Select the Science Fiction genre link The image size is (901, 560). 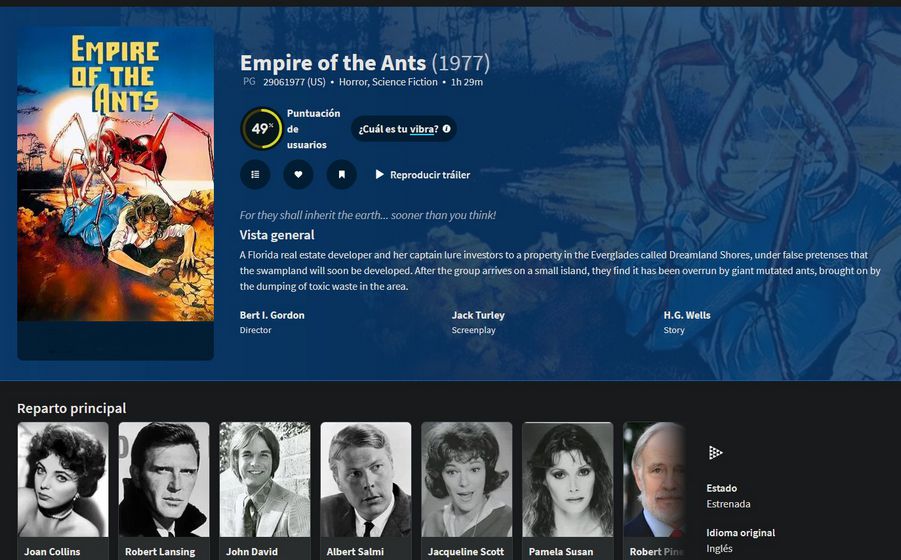coord(405,82)
